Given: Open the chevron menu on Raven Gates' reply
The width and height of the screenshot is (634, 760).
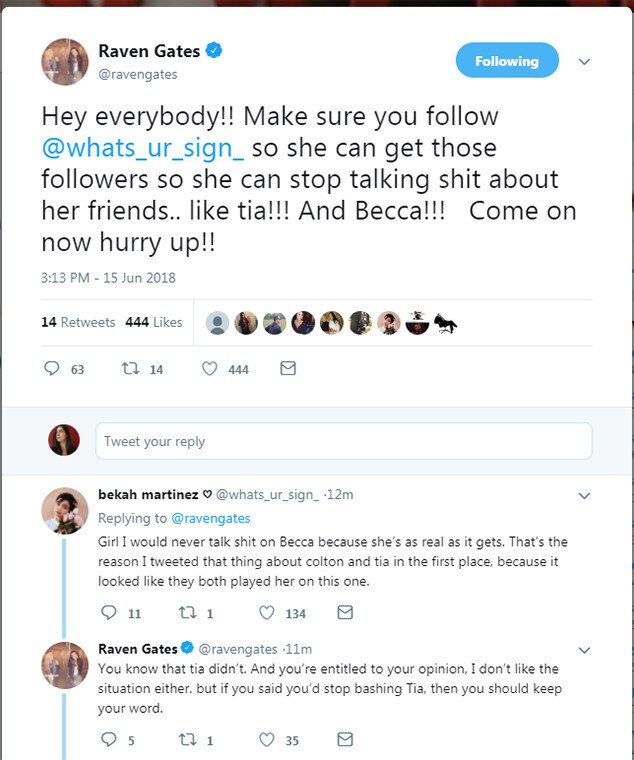Looking at the screenshot, I should click(586, 650).
